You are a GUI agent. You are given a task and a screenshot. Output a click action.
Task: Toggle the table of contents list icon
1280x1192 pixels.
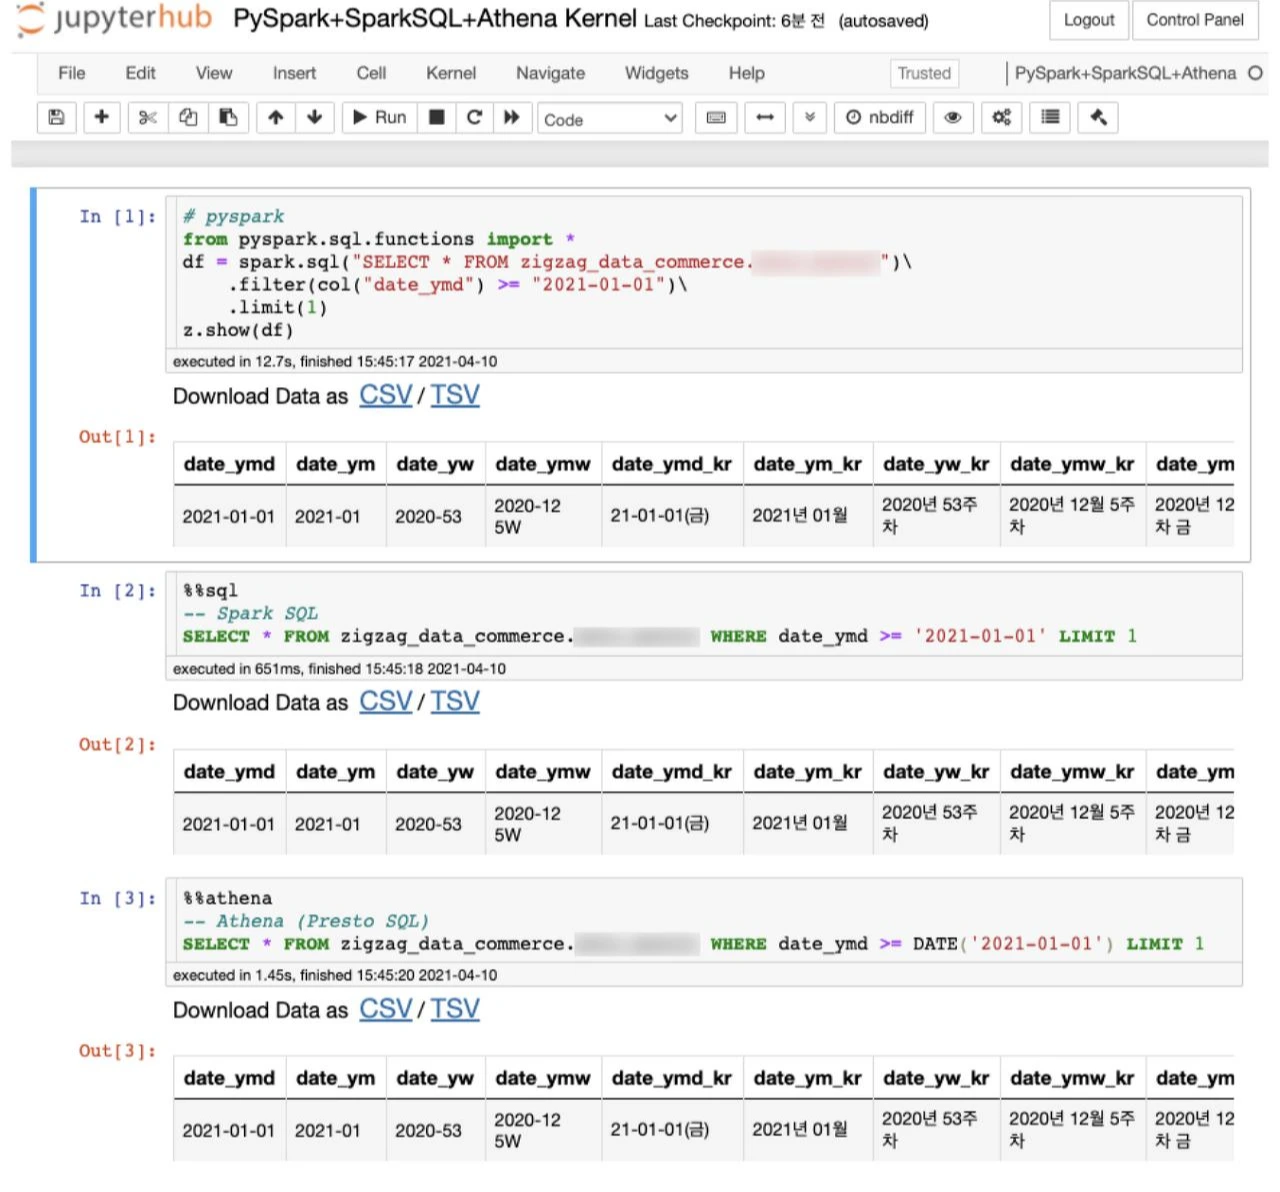1050,118
